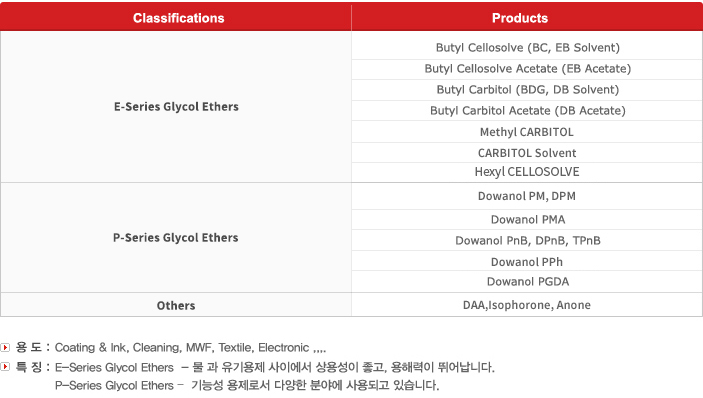703x398 pixels.
Task: Select Butyl Cellosolve Acetate (EB Acetate) row
Action: 527,69
